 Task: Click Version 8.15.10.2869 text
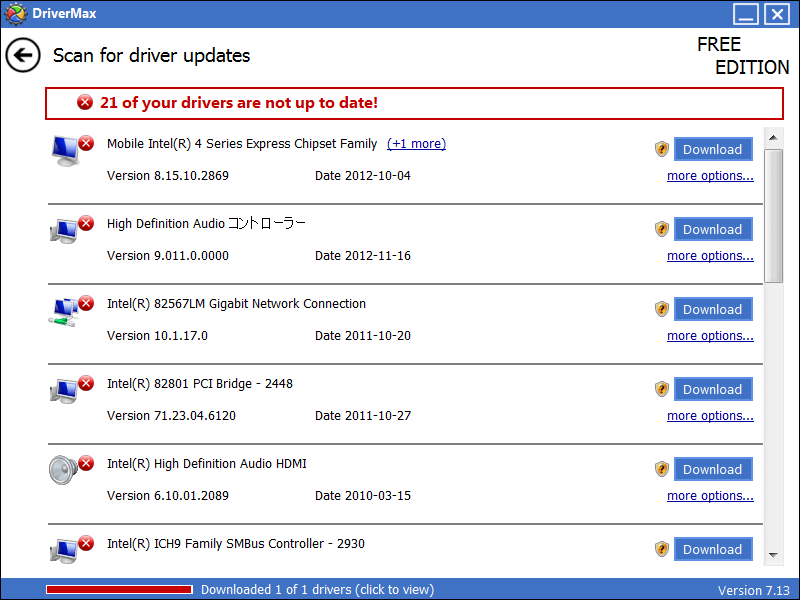(168, 176)
